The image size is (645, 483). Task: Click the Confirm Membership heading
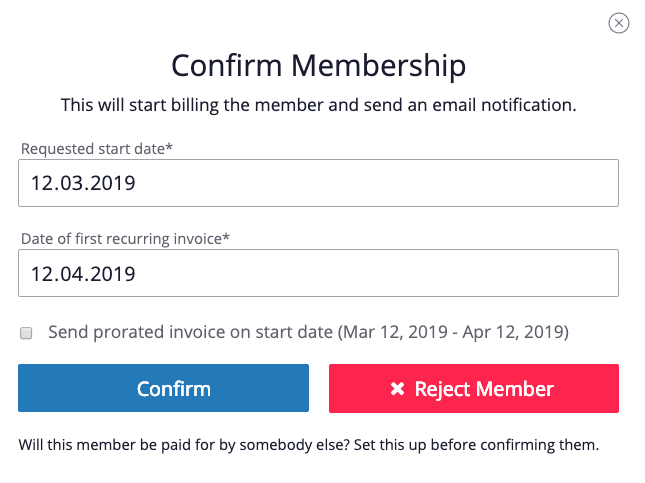point(319,65)
